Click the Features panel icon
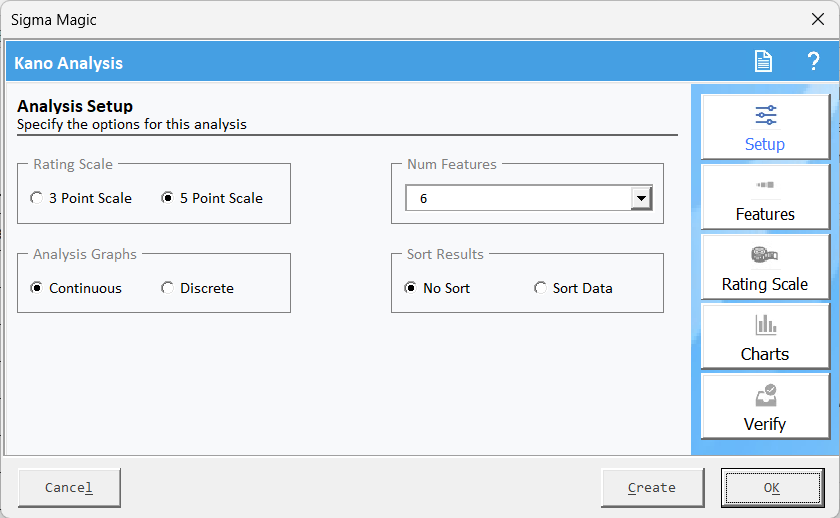This screenshot has width=840, height=518. tap(765, 185)
